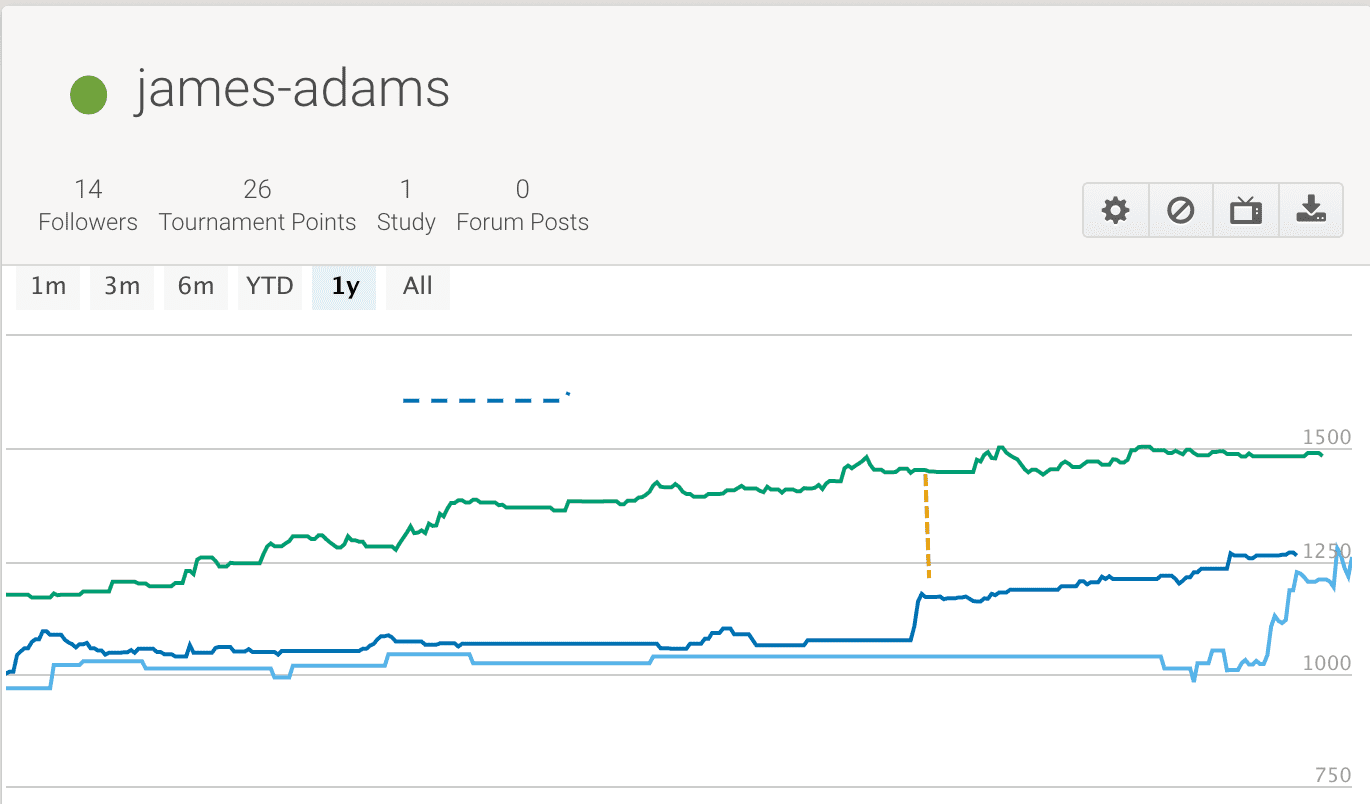Image resolution: width=1370 pixels, height=804 pixels.
Task: Show All-time rating history
Action: pyautogui.click(x=417, y=287)
